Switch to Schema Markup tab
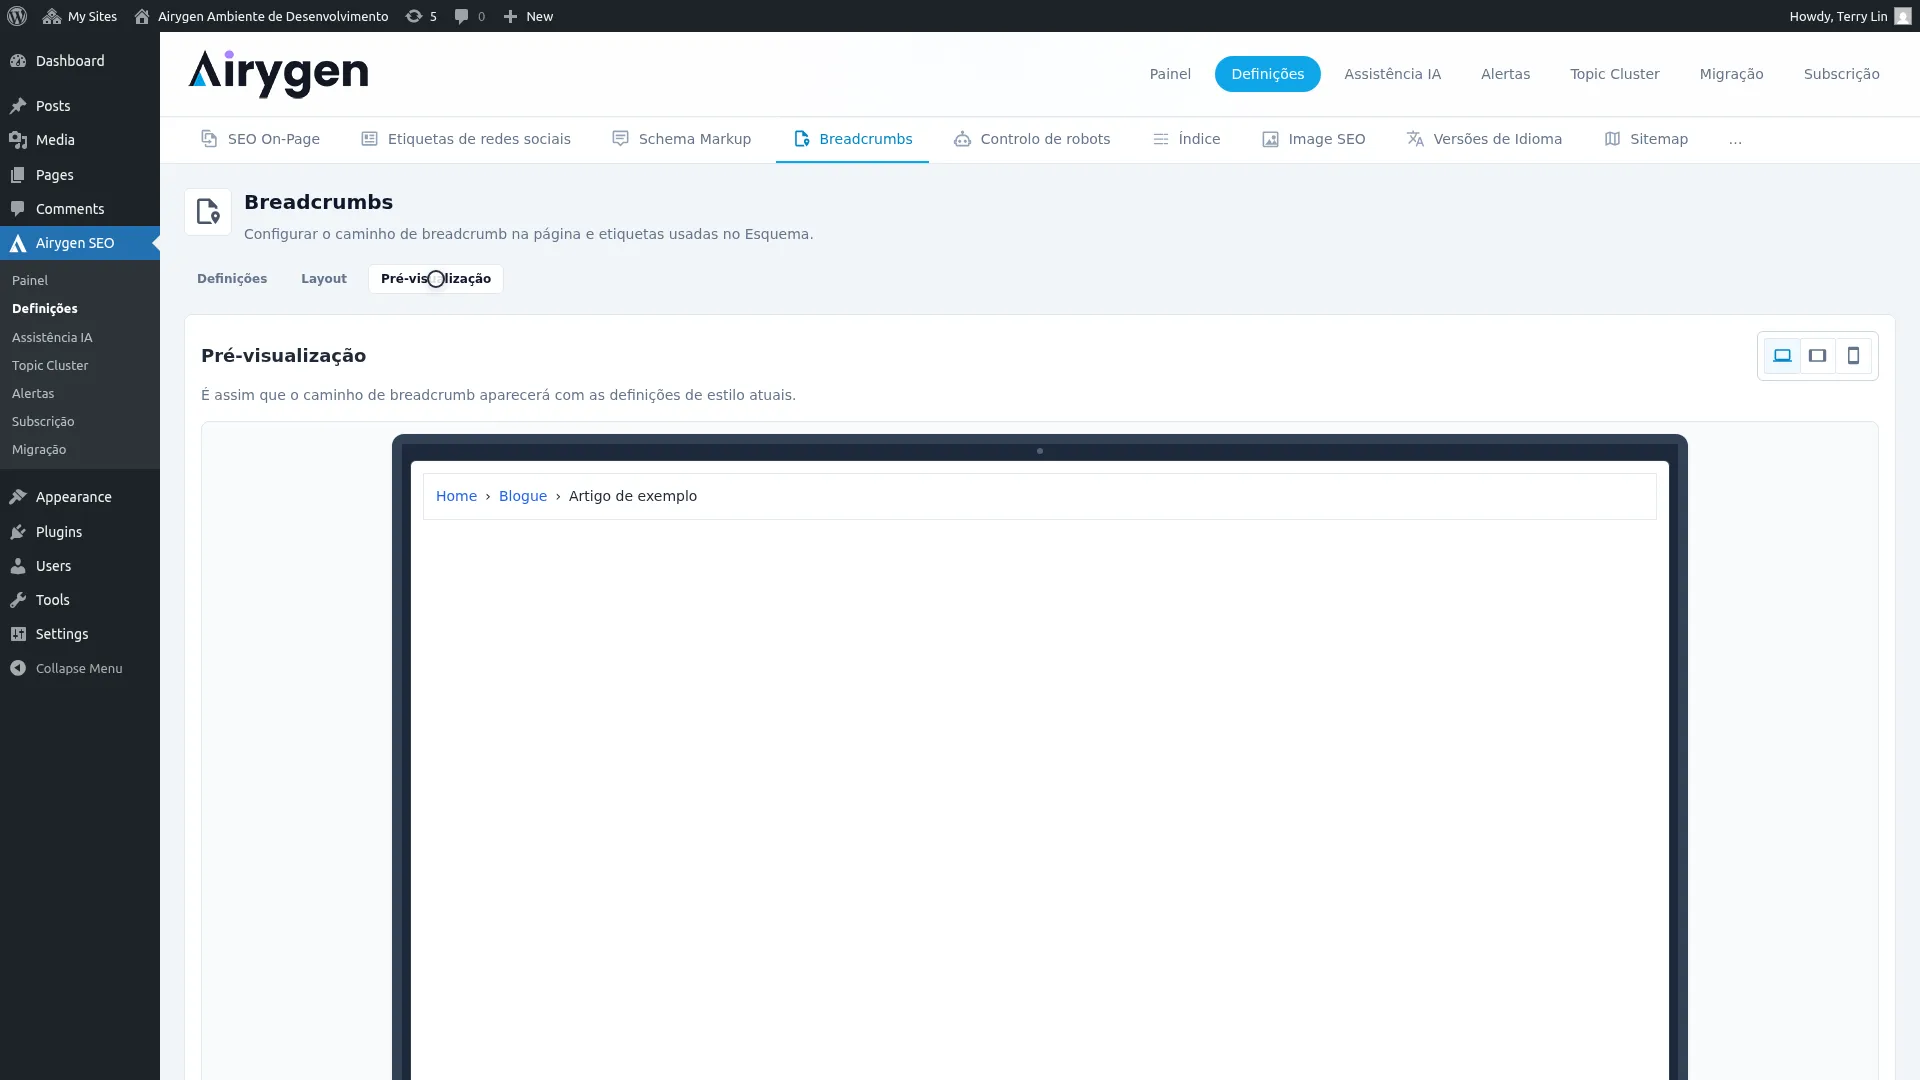 click(x=681, y=139)
